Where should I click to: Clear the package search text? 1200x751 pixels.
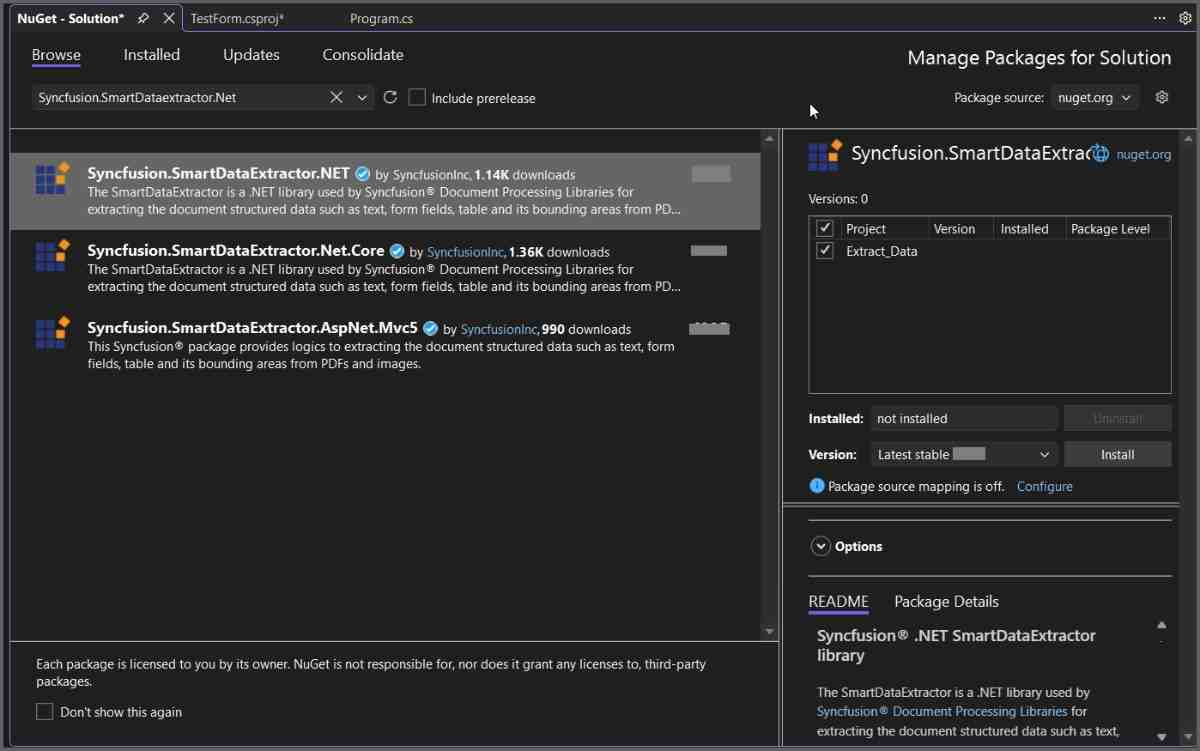(x=336, y=97)
